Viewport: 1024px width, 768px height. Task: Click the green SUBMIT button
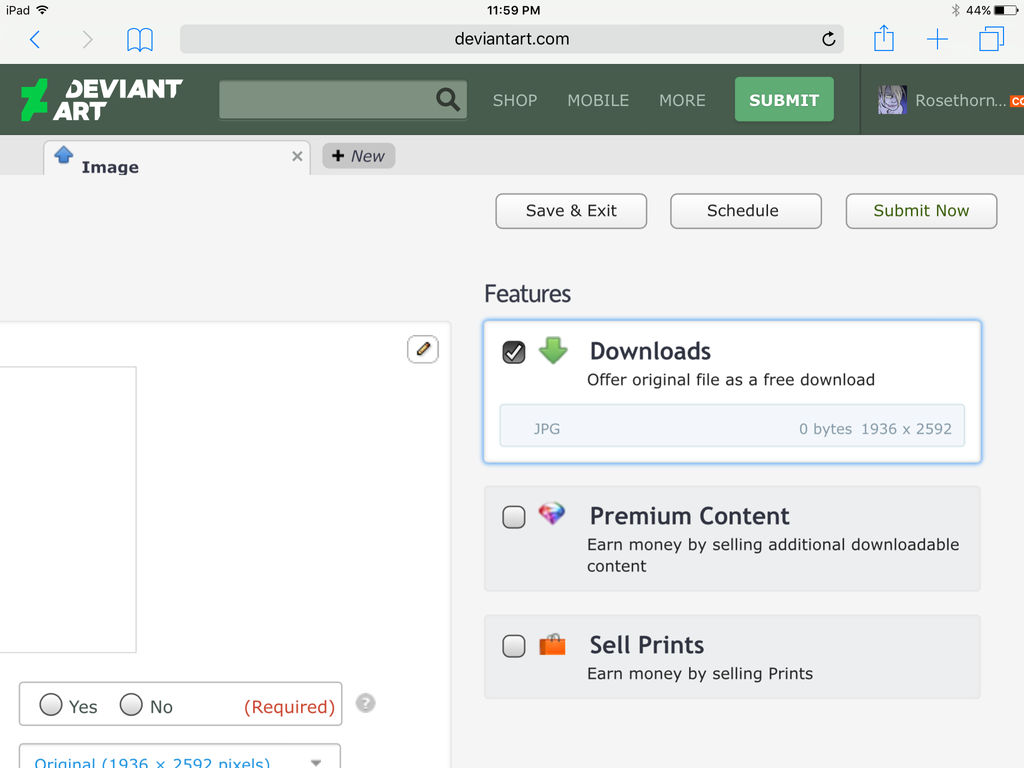pos(784,100)
